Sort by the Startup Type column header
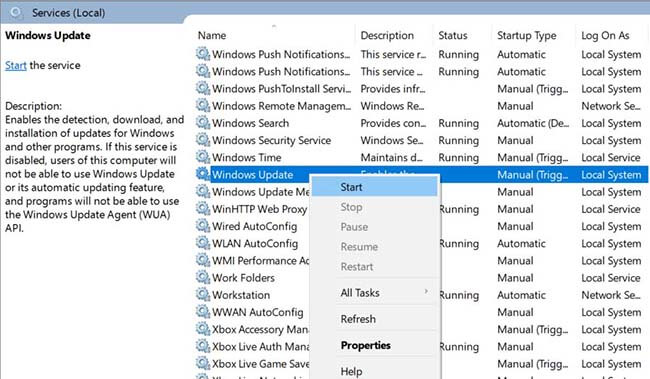Viewport: 650px width, 379px height. click(x=526, y=36)
